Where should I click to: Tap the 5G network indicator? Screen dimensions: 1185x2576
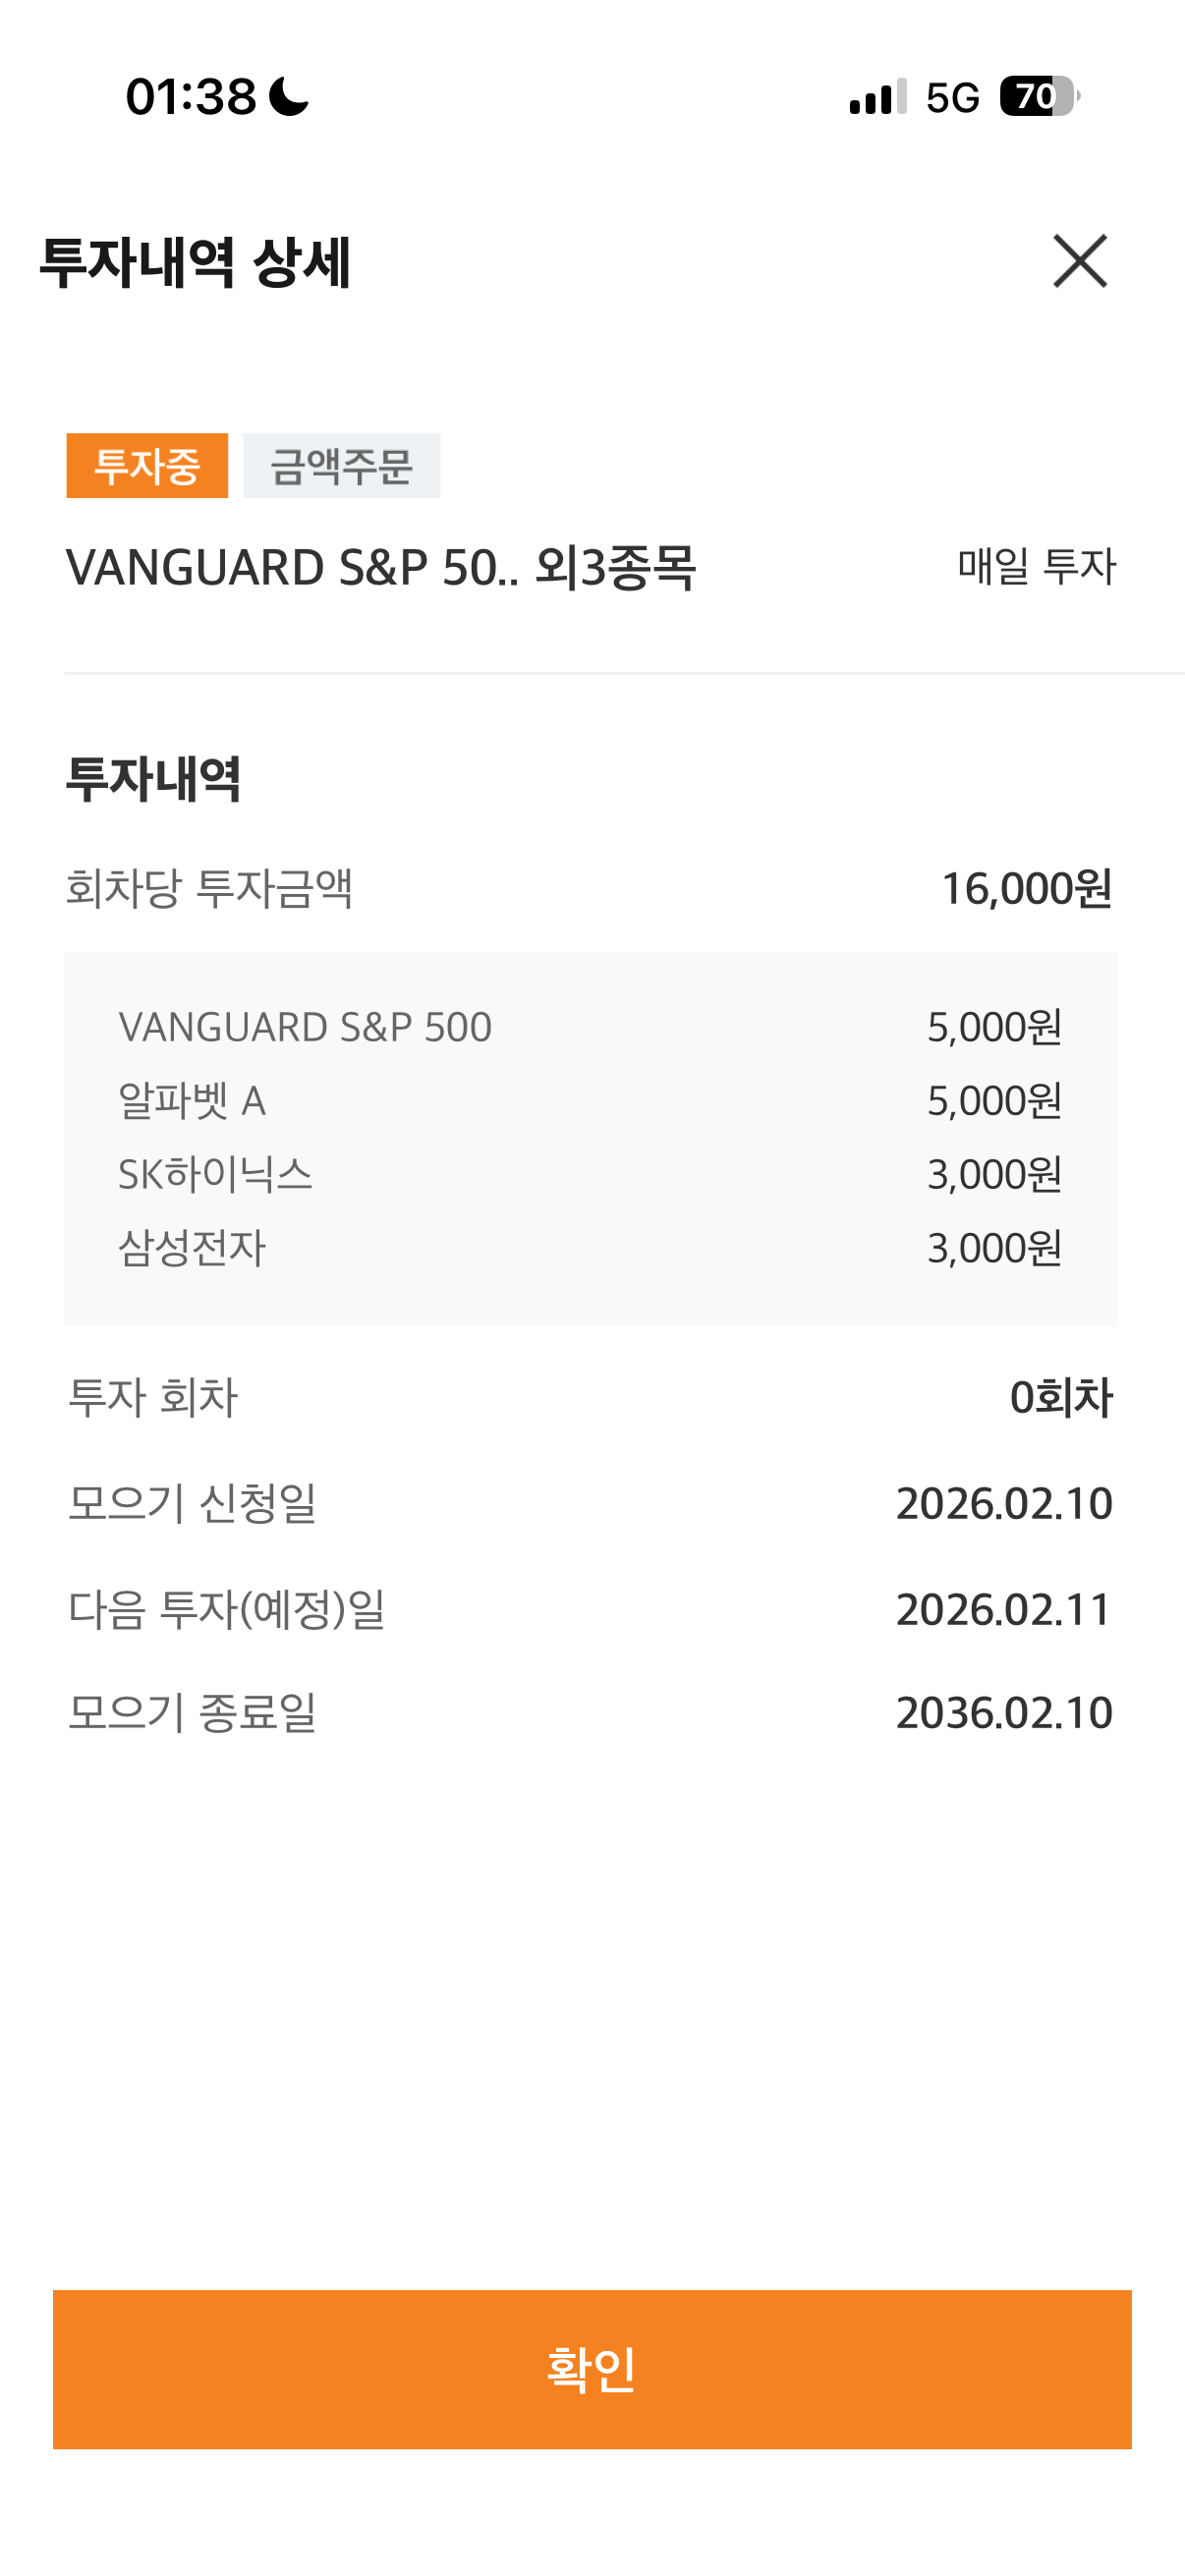coord(952,98)
